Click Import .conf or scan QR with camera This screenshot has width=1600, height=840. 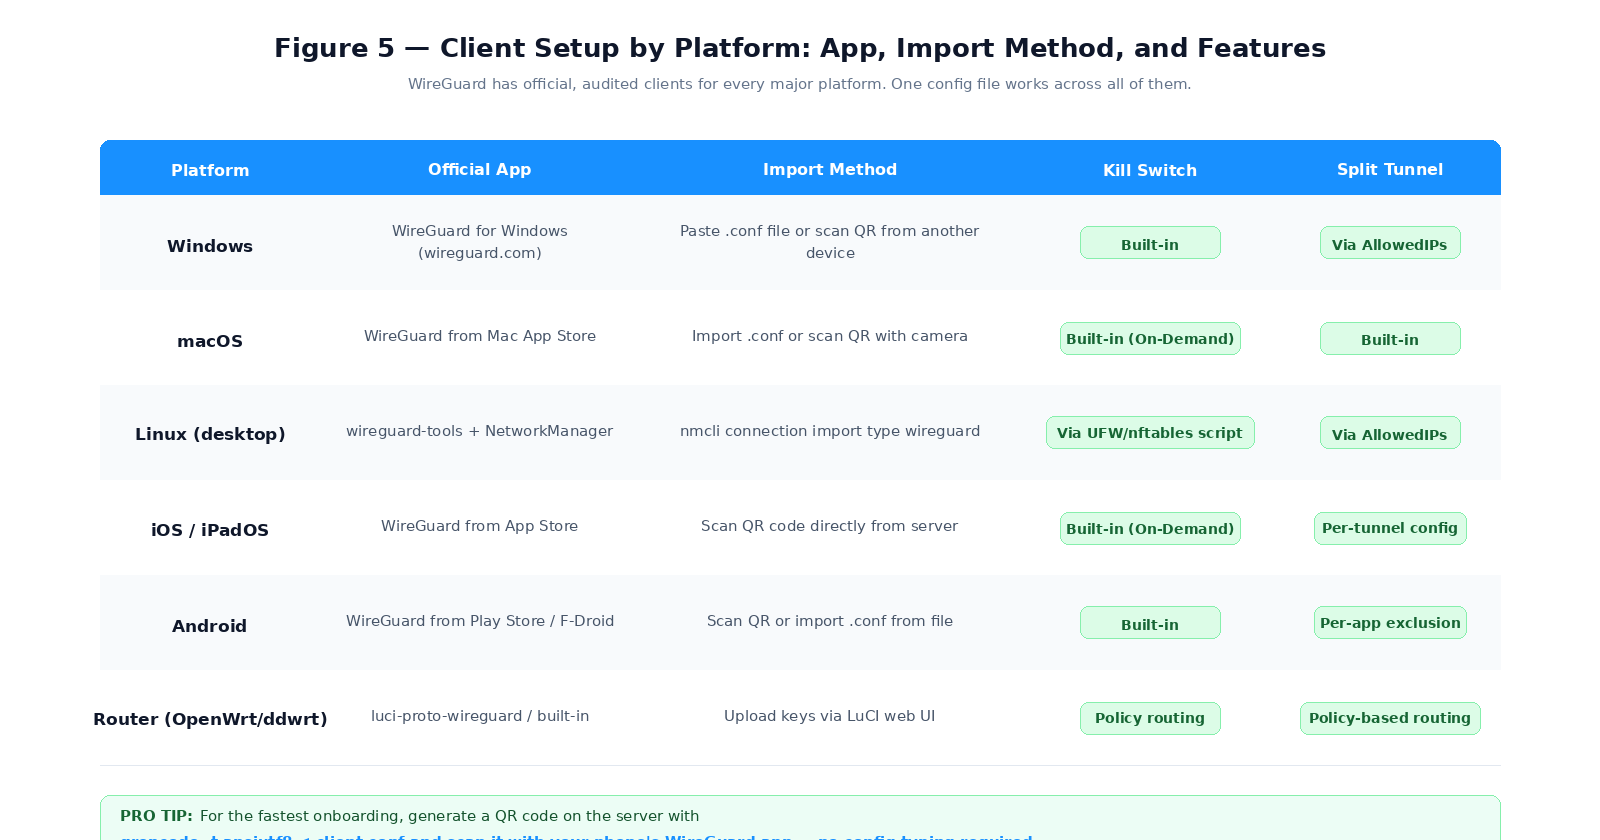(x=830, y=336)
